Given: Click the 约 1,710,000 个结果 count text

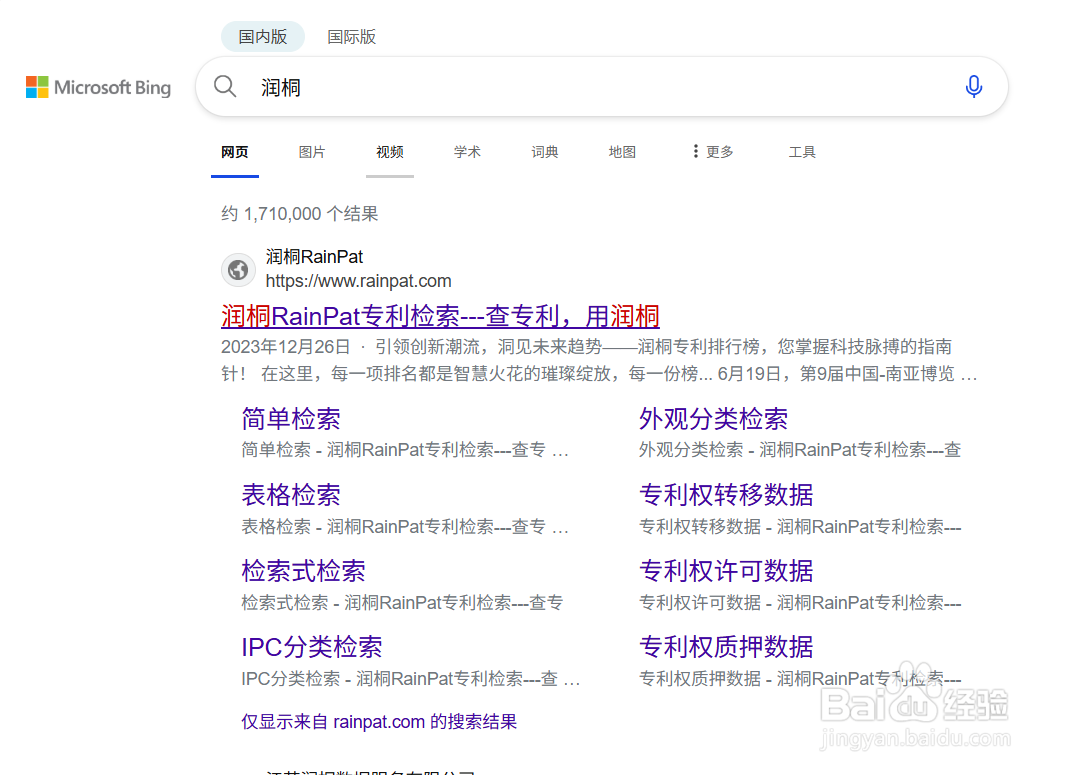Looking at the screenshot, I should (299, 214).
